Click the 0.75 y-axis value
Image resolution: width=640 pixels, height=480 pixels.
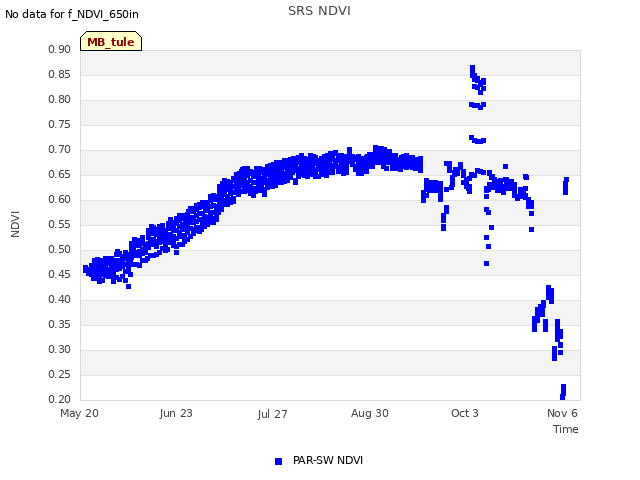click(x=60, y=124)
